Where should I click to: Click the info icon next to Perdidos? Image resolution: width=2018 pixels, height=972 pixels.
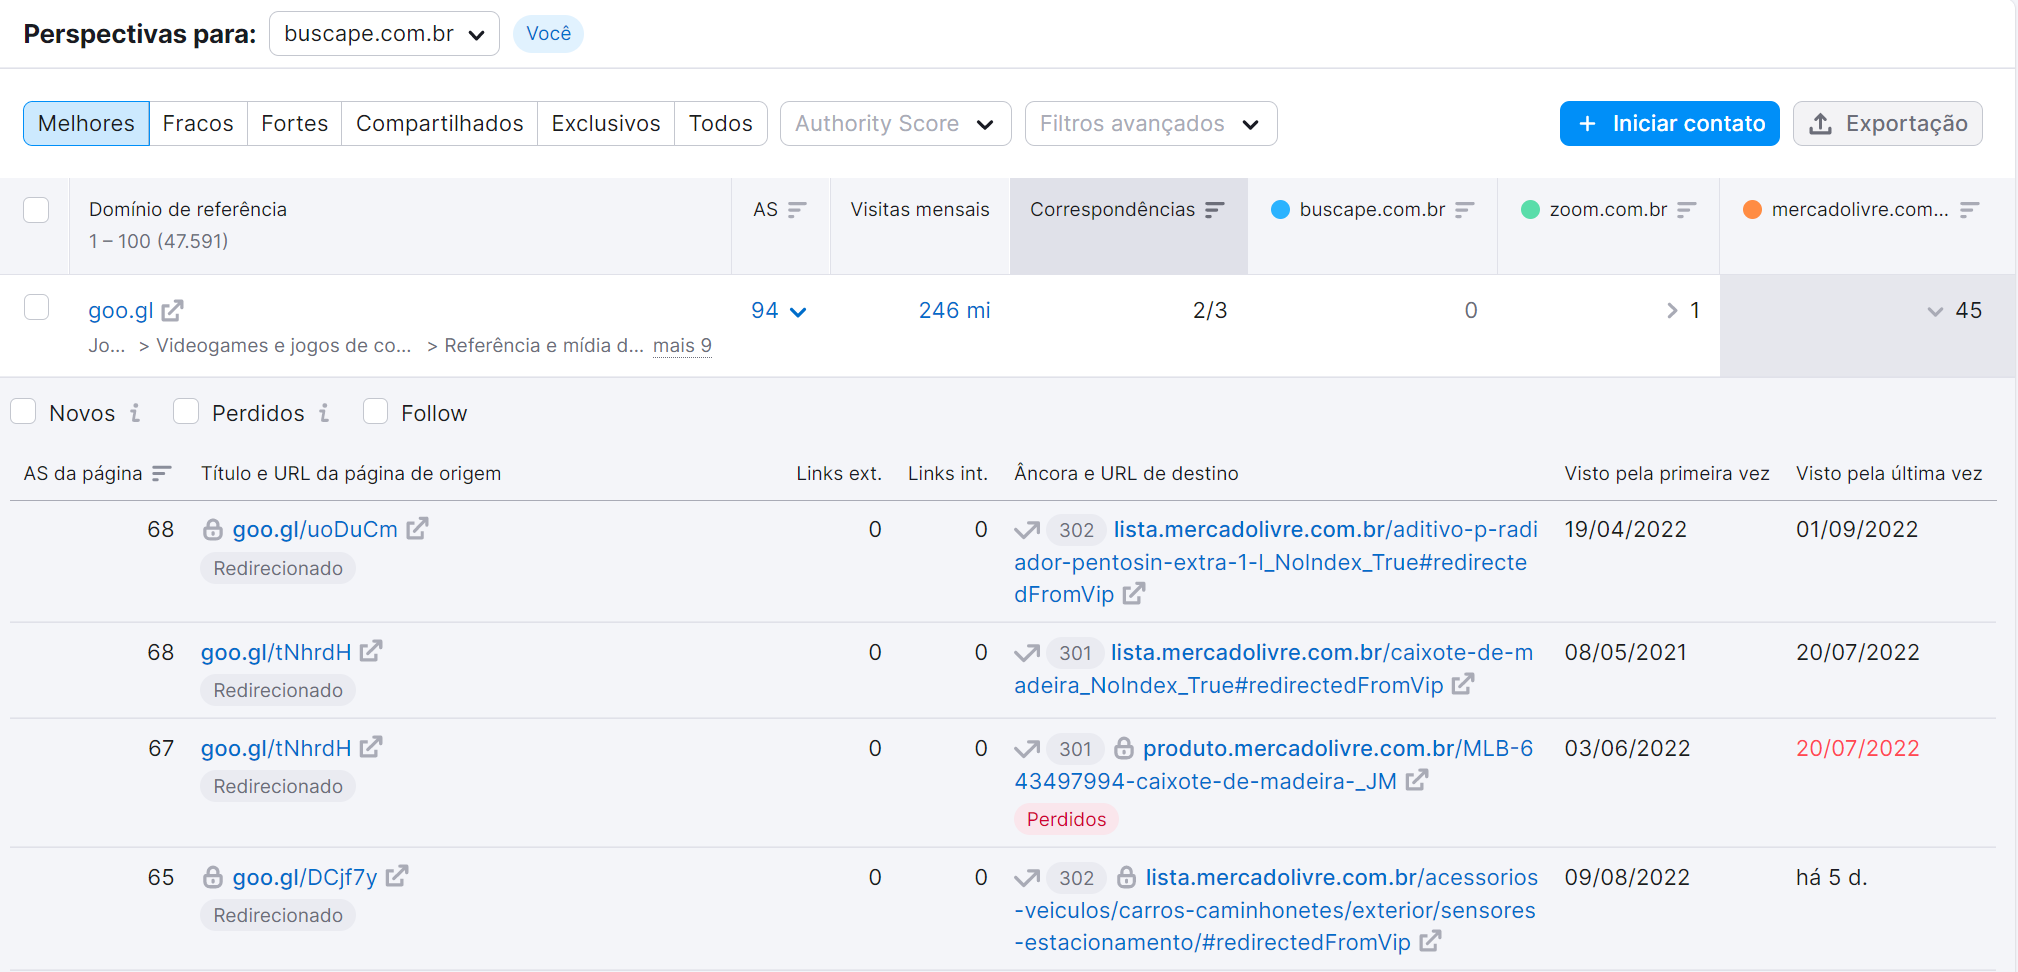click(325, 412)
